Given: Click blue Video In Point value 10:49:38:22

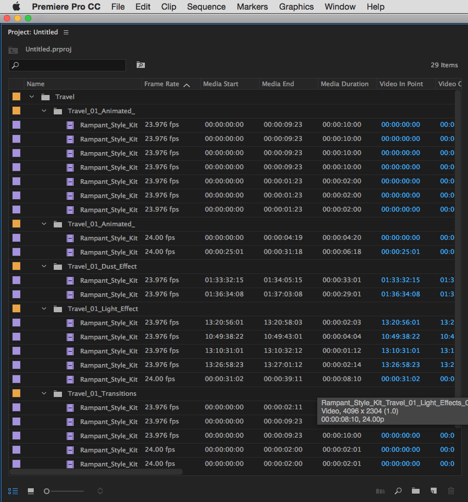Looking at the screenshot, I should (401, 337).
